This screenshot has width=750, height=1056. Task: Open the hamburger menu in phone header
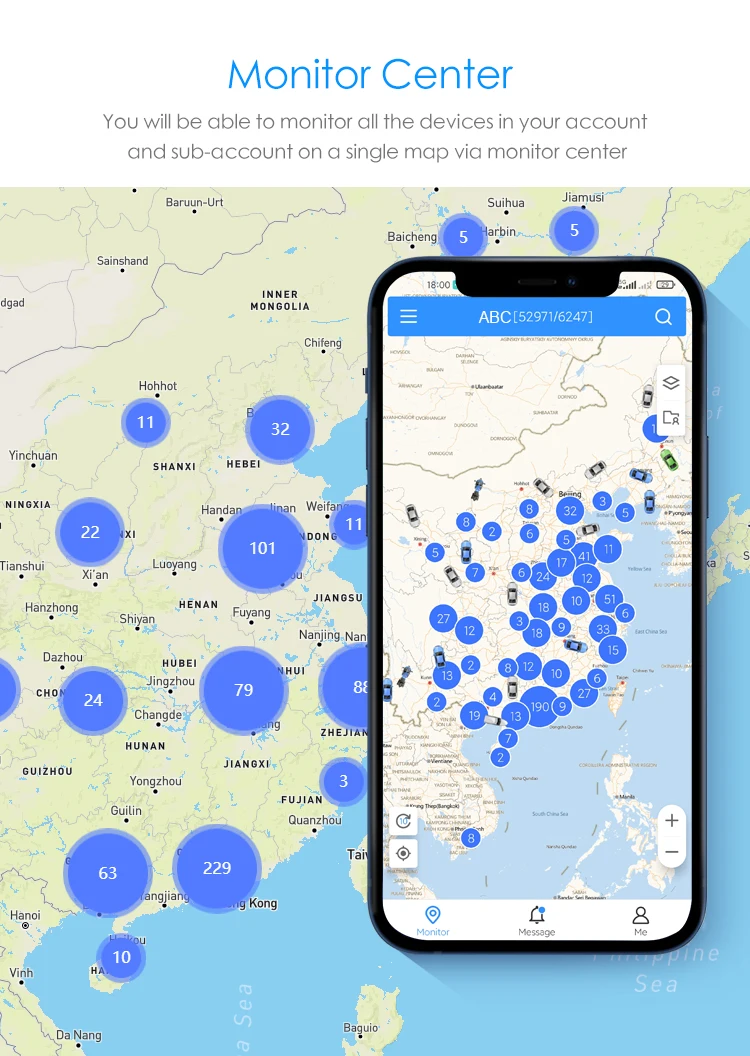(x=409, y=317)
